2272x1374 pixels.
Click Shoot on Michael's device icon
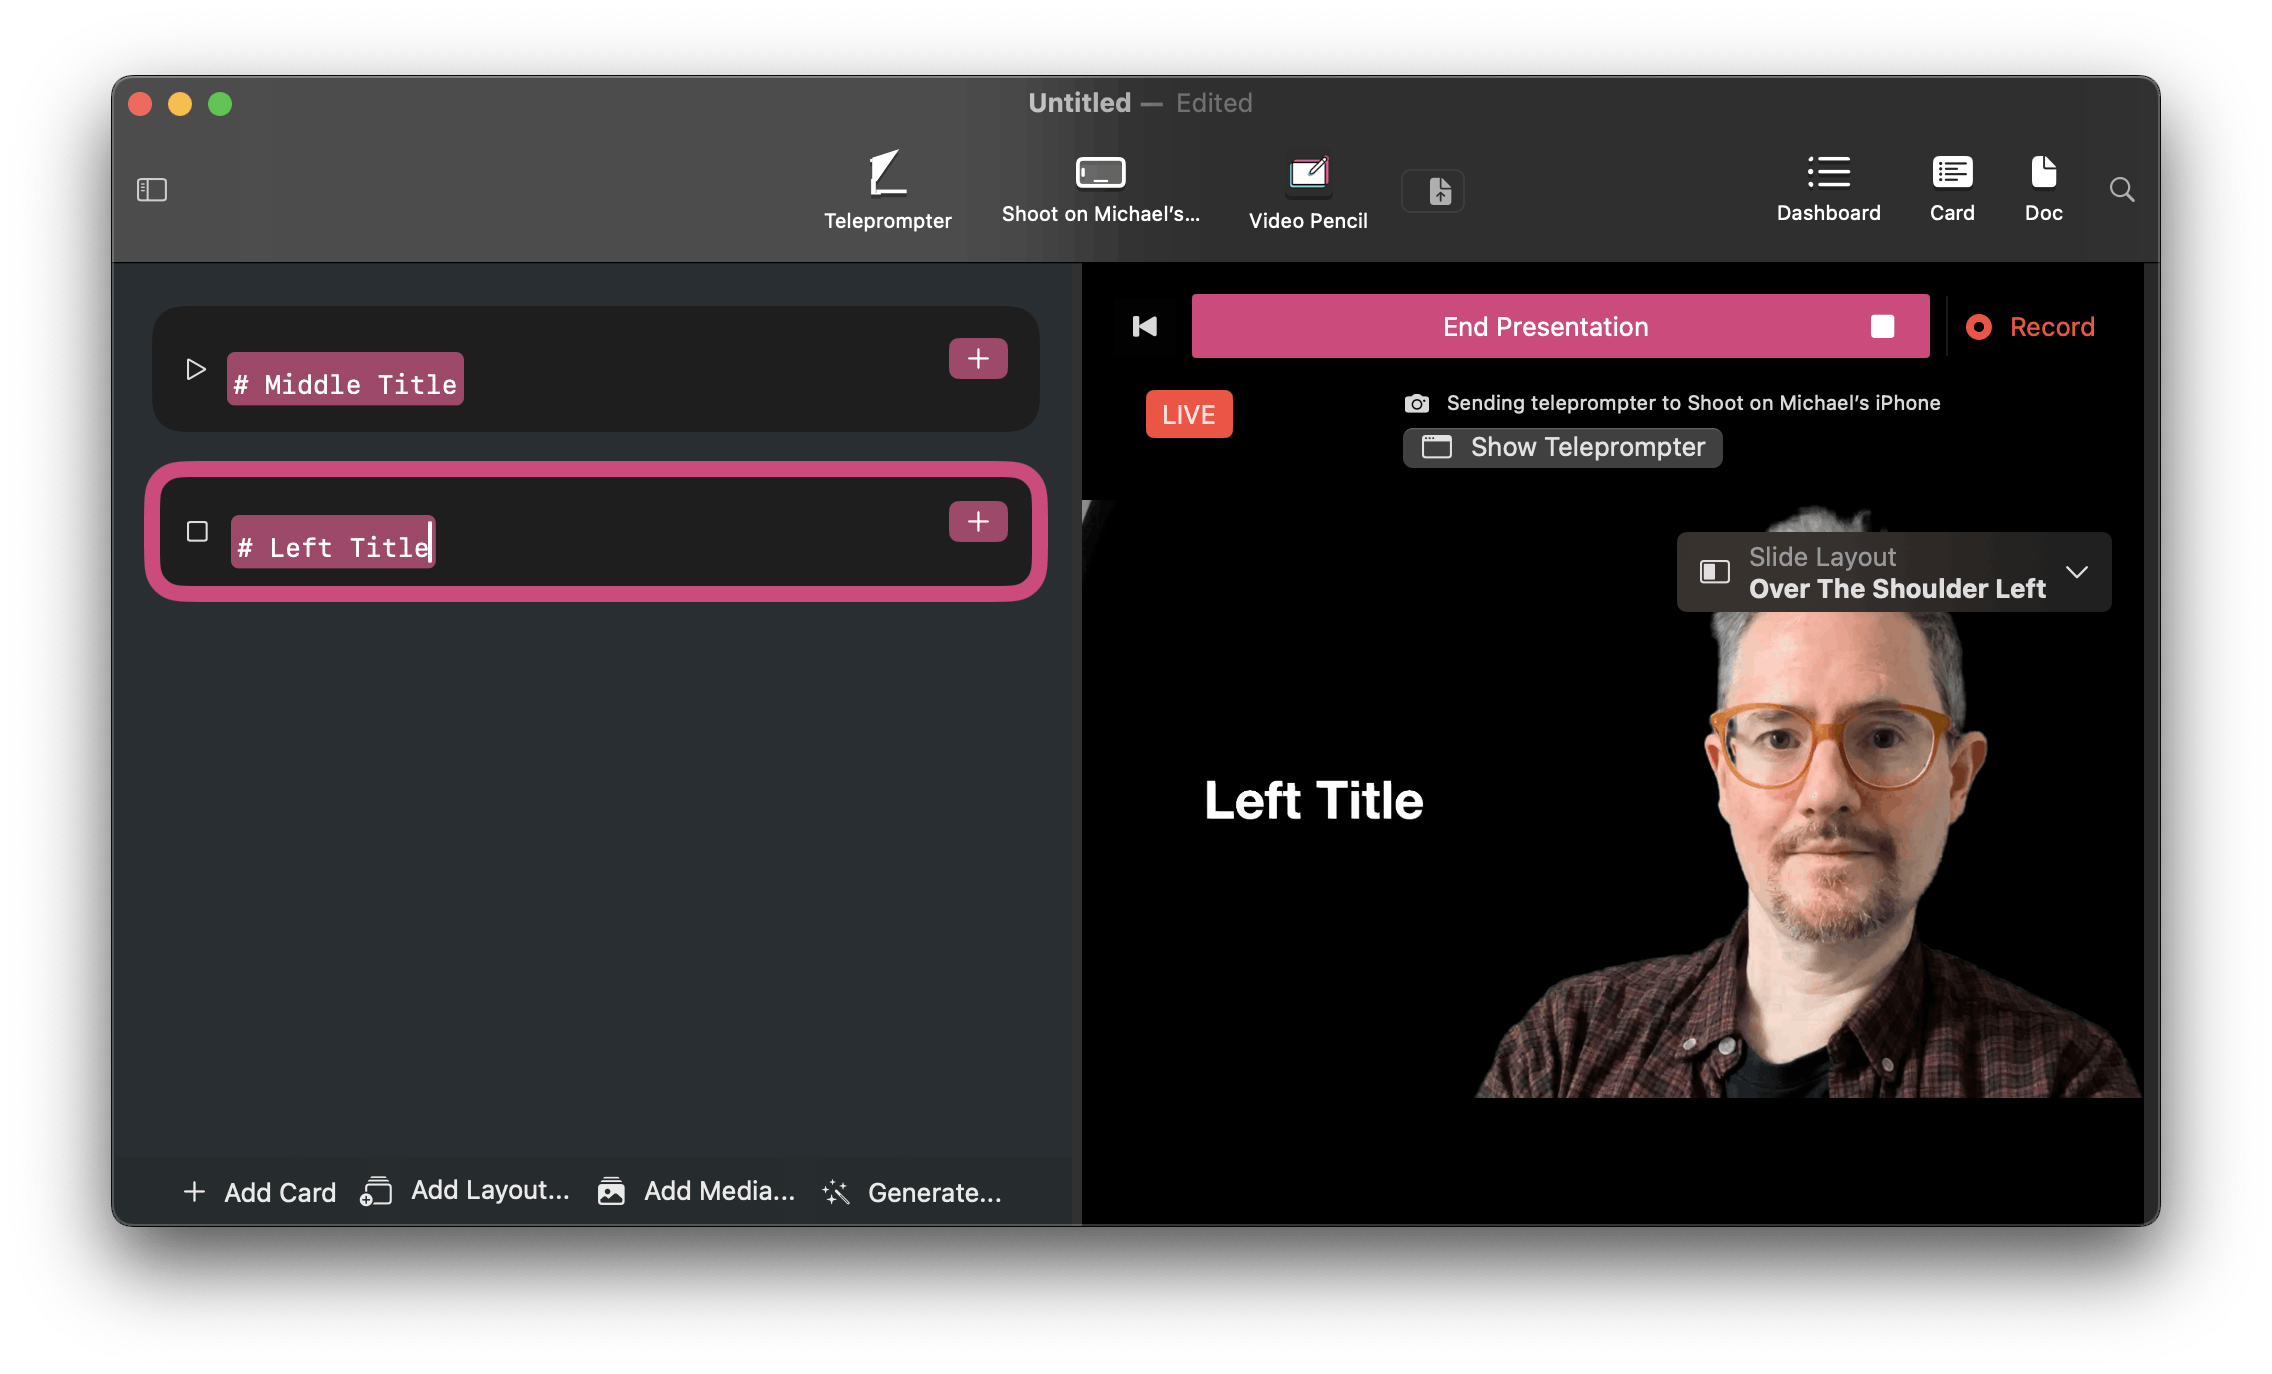click(1100, 173)
